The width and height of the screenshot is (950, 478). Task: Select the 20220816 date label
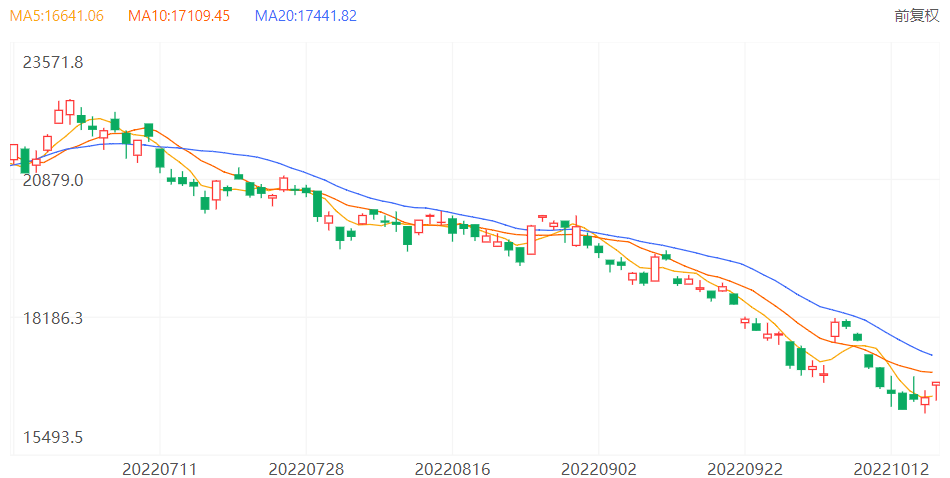[x=452, y=469]
